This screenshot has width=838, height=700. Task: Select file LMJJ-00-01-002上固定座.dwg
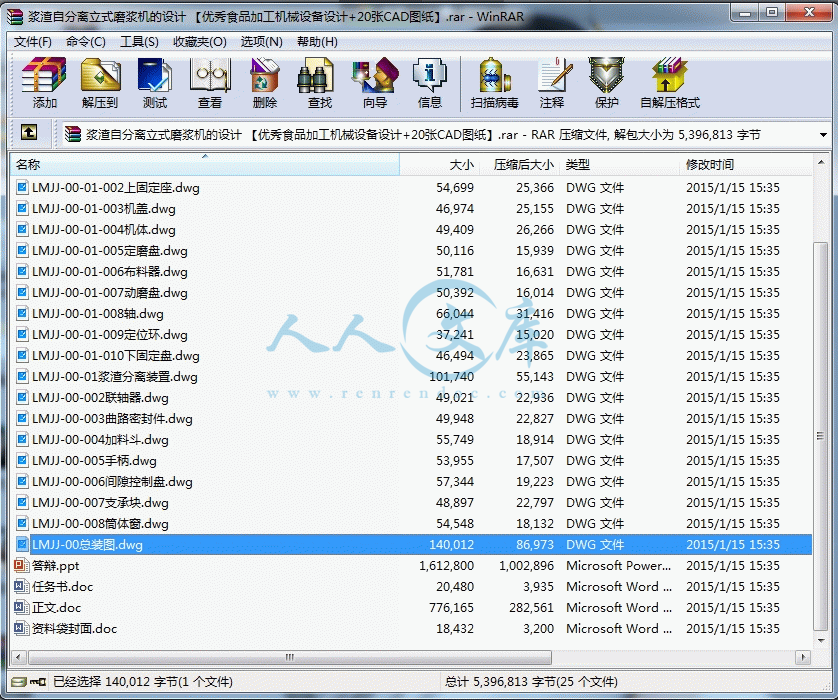pyautogui.click(x=115, y=188)
